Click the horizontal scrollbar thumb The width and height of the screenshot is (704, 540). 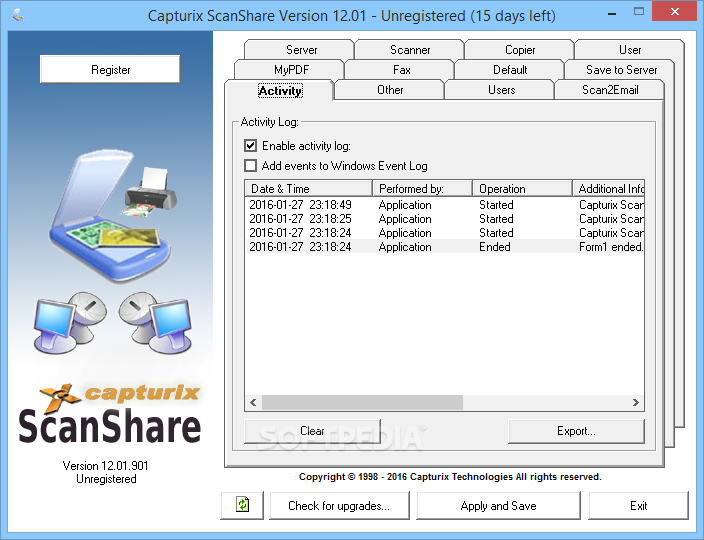[x=362, y=402]
